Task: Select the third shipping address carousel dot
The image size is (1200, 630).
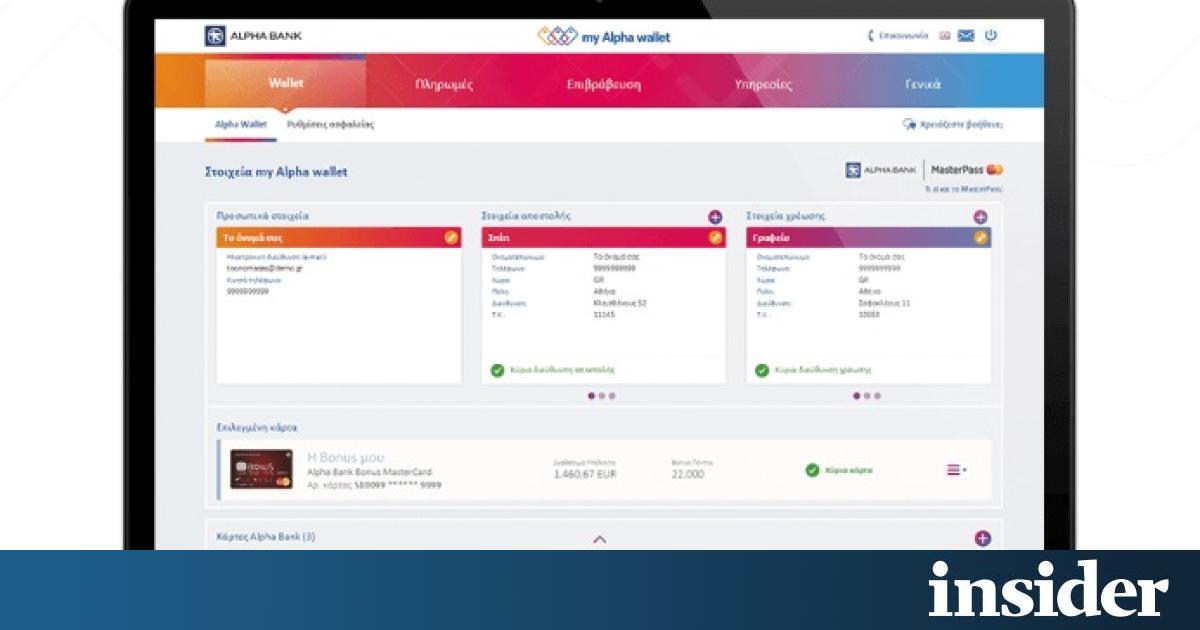Action: [x=612, y=396]
